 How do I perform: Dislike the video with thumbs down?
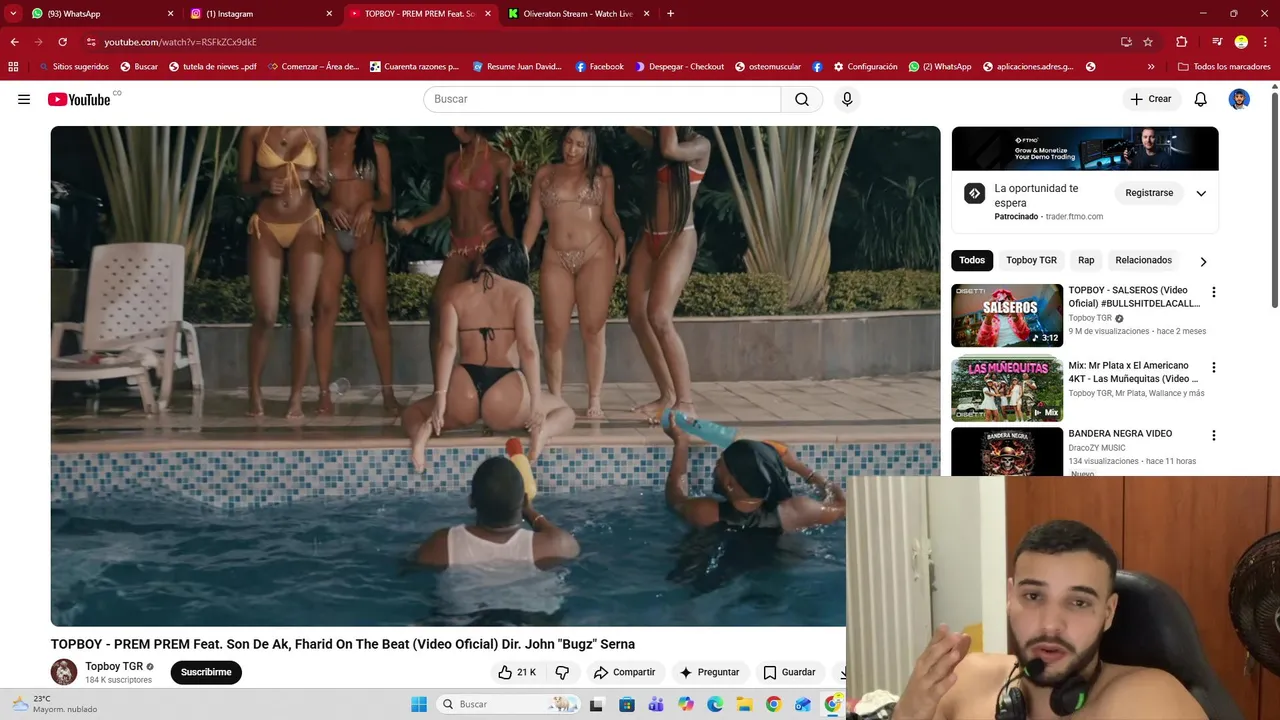[562, 672]
